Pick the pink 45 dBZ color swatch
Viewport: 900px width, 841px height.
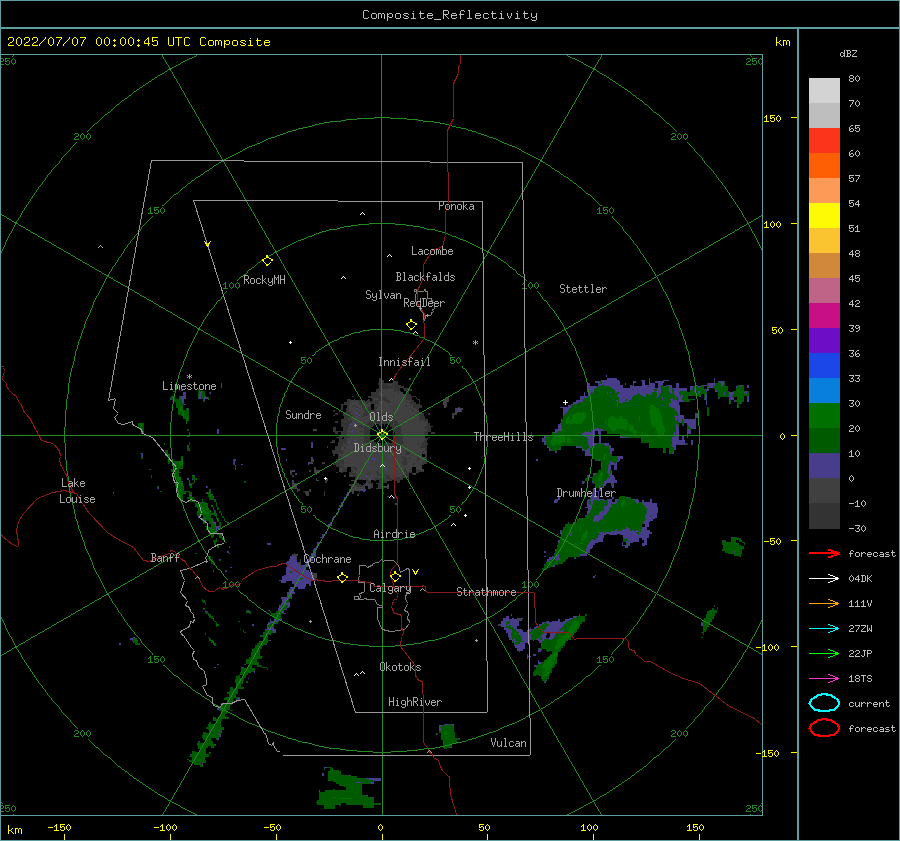(824, 290)
